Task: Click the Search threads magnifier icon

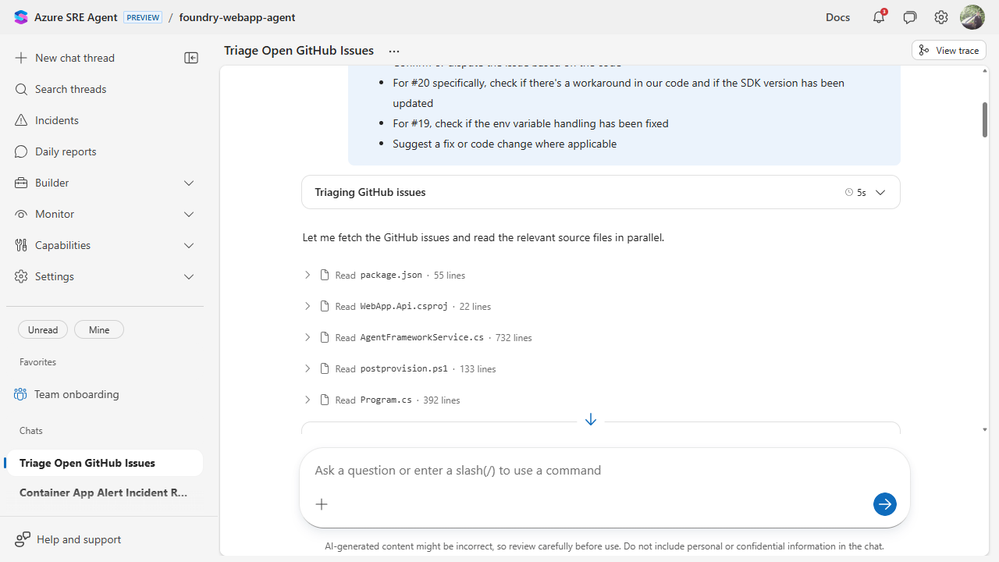Action: click(21, 89)
